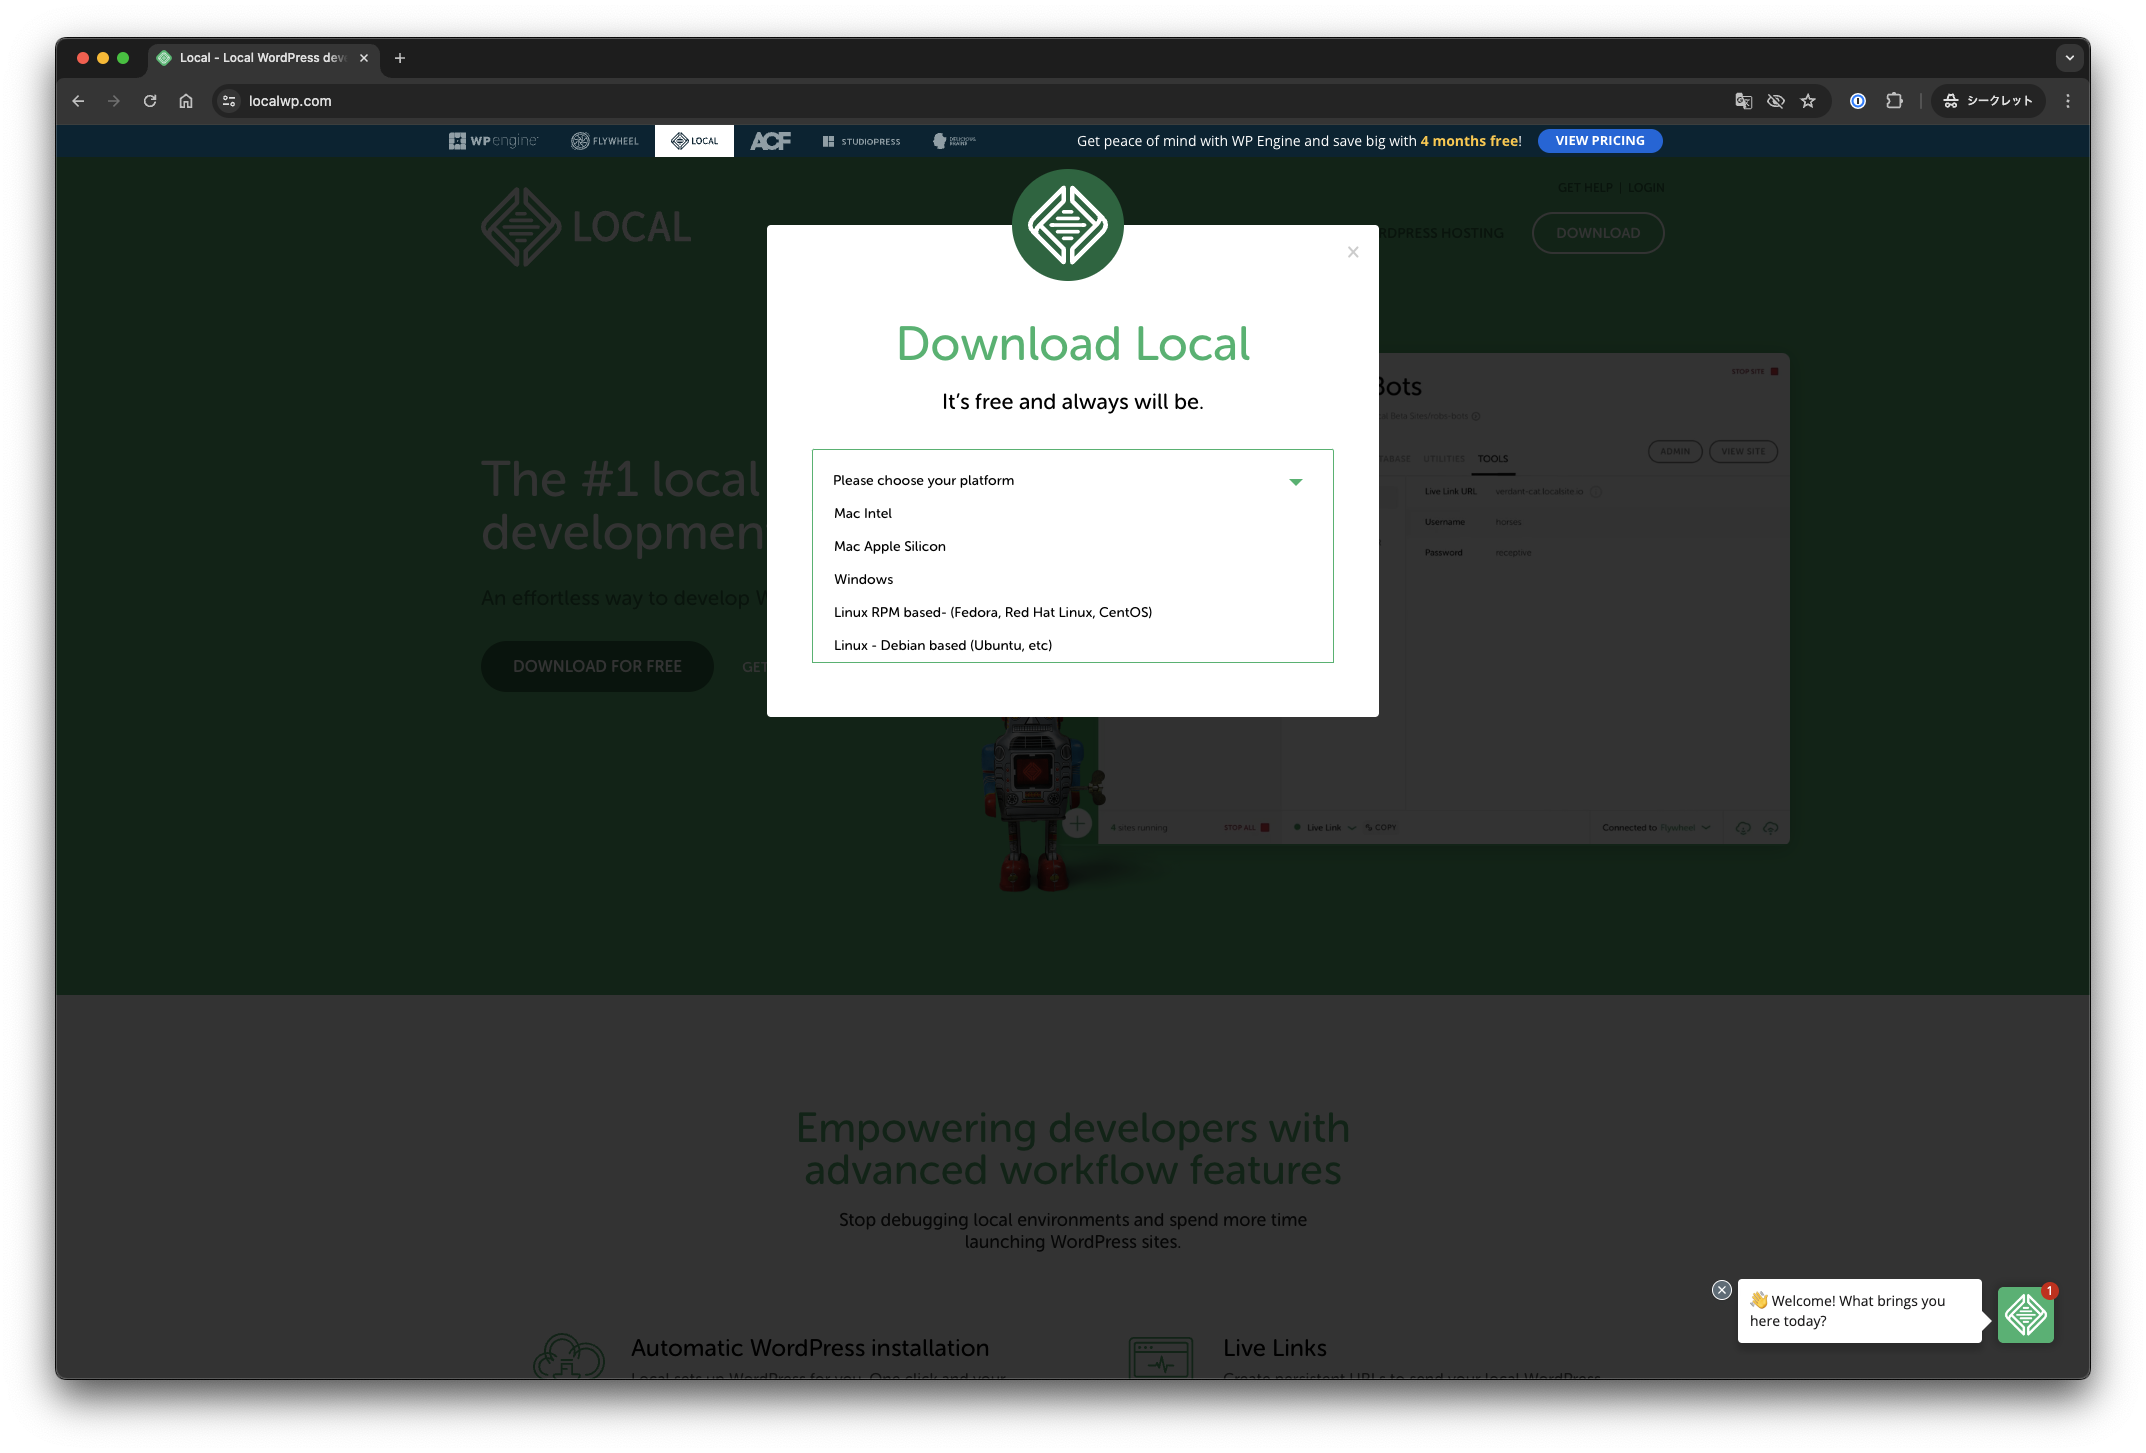Select the Local brand tab

694,141
